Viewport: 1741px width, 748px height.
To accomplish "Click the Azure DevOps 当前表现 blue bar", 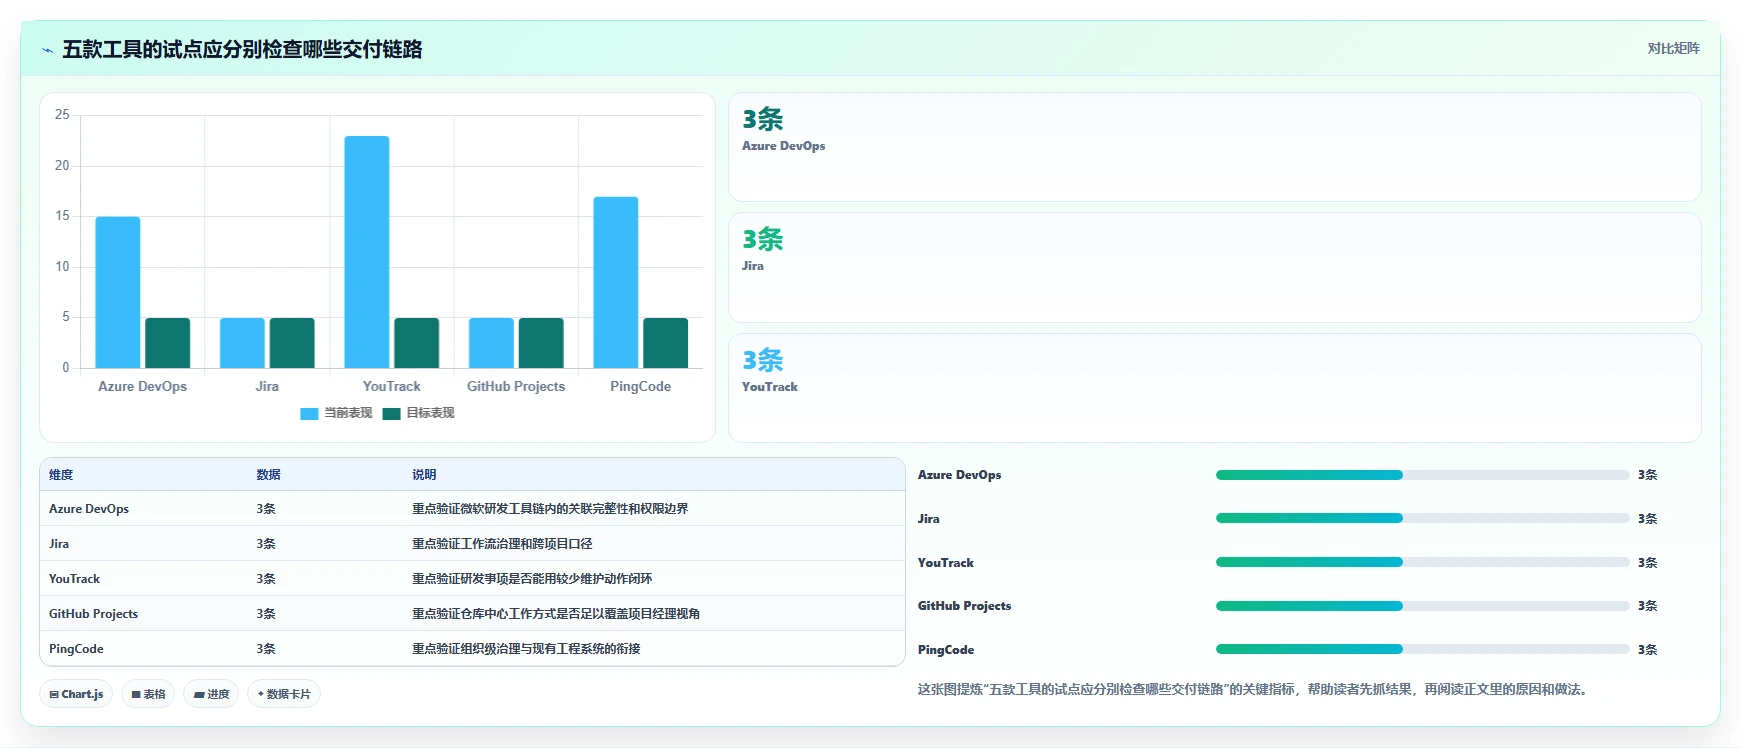I will [118, 292].
